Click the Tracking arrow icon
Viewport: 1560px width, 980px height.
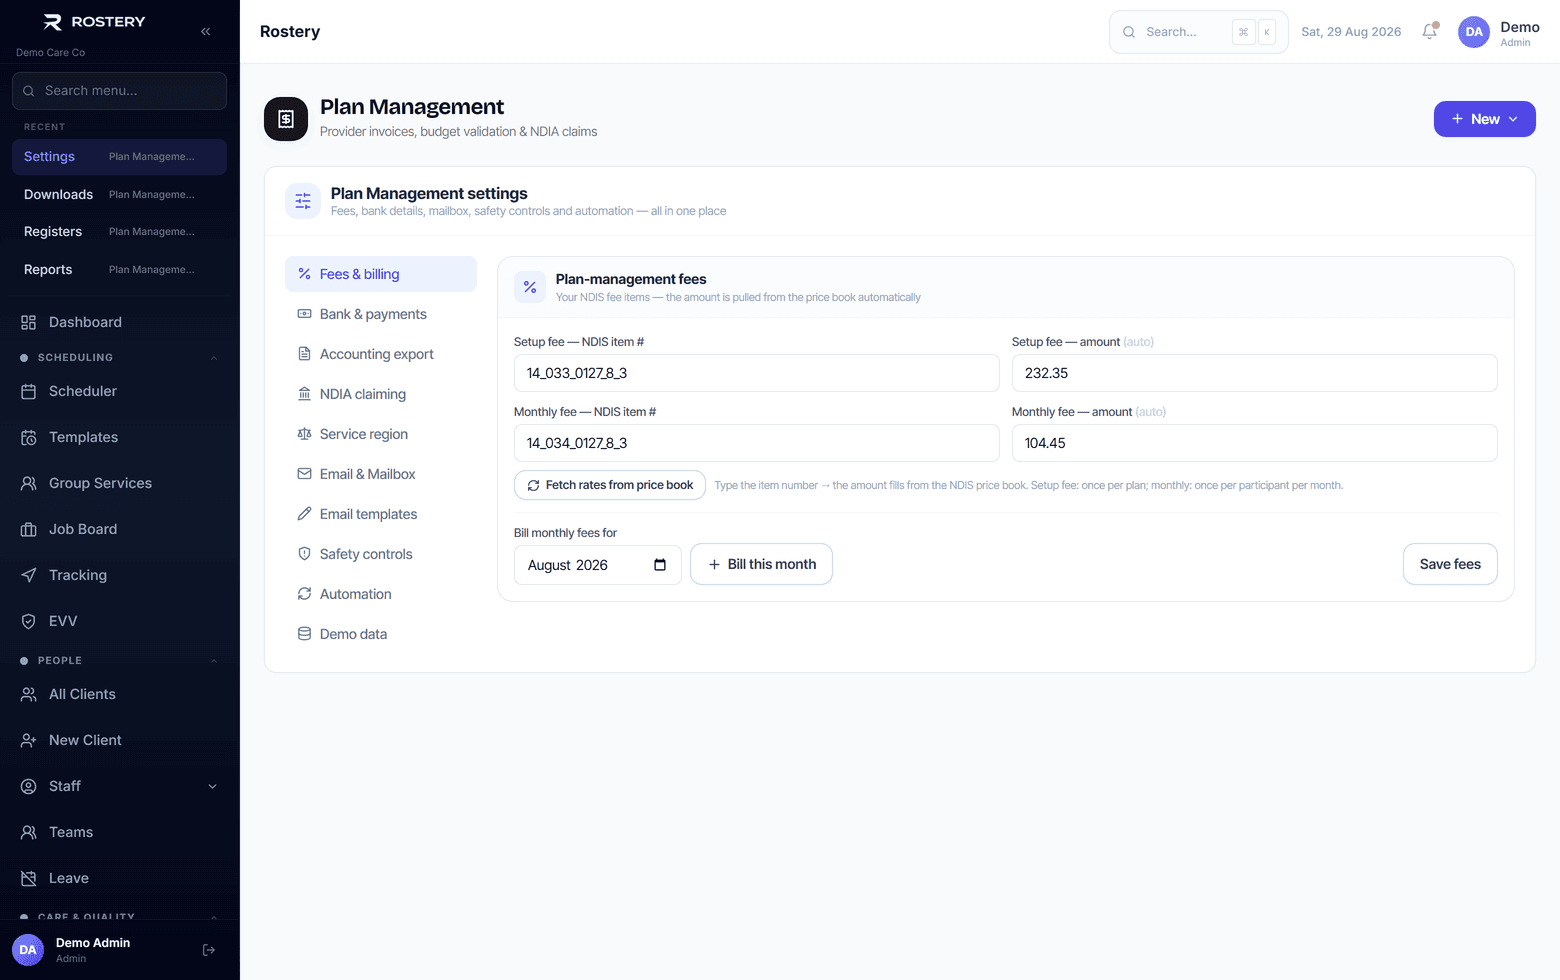tap(29, 575)
